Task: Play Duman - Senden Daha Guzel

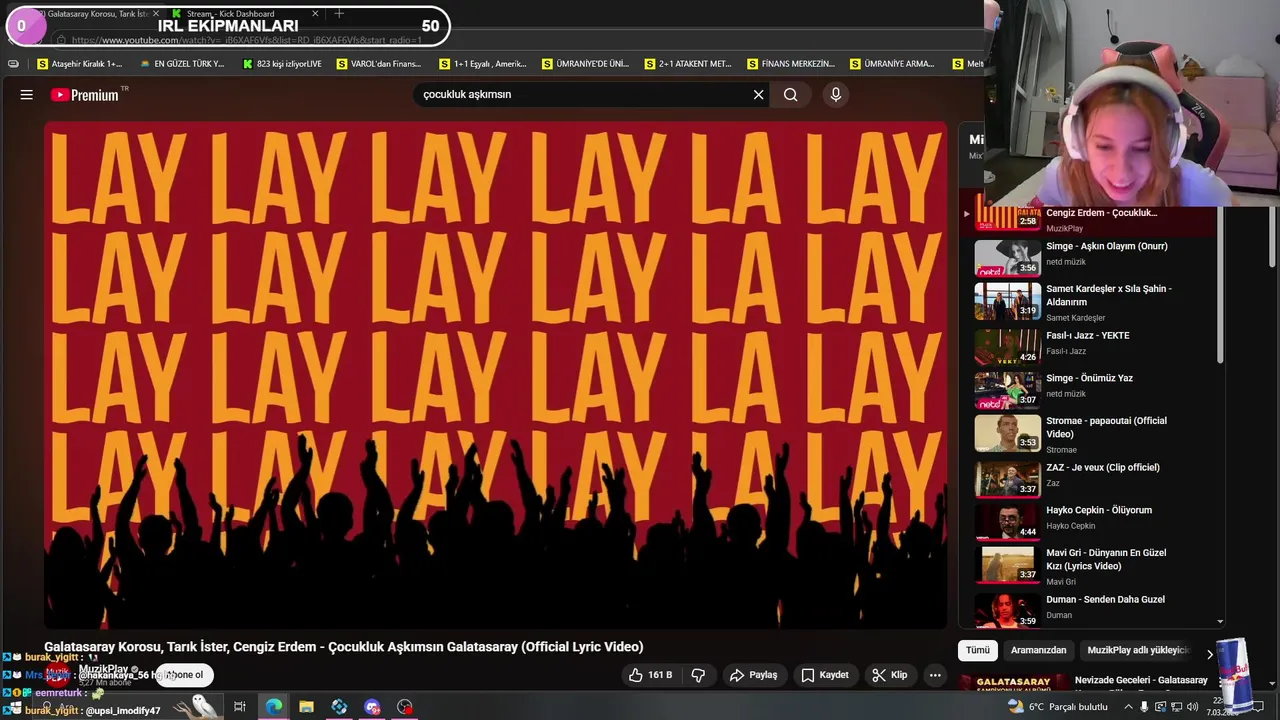Action: pyautogui.click(x=1105, y=599)
